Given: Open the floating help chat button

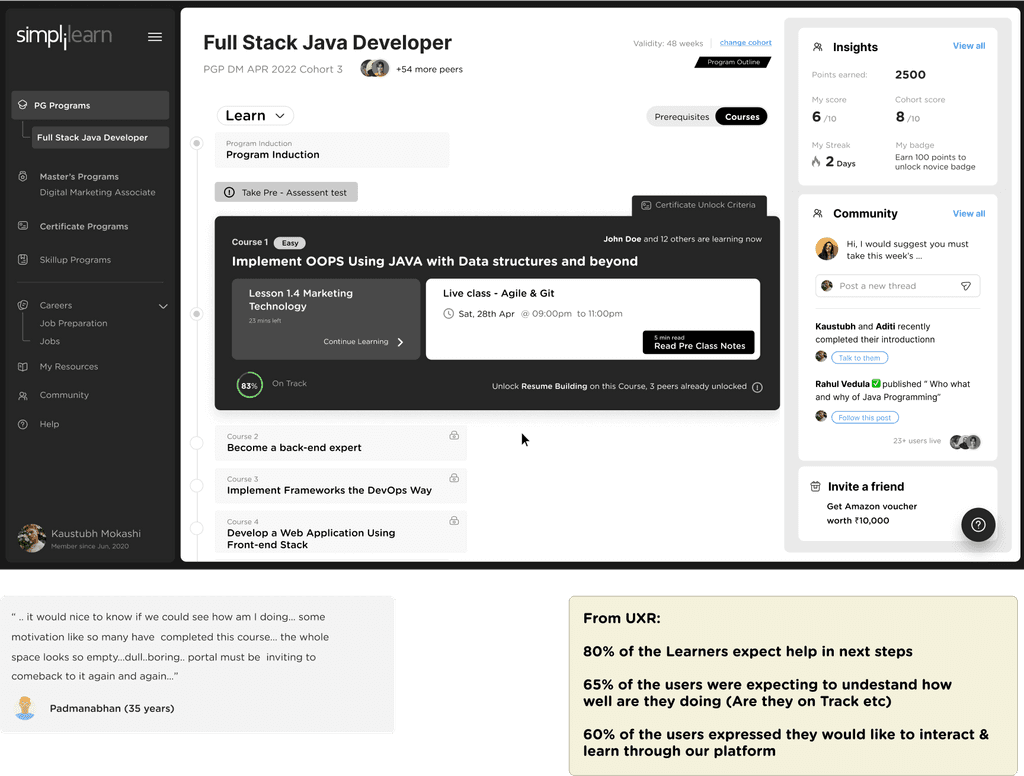Looking at the screenshot, I should (x=978, y=525).
